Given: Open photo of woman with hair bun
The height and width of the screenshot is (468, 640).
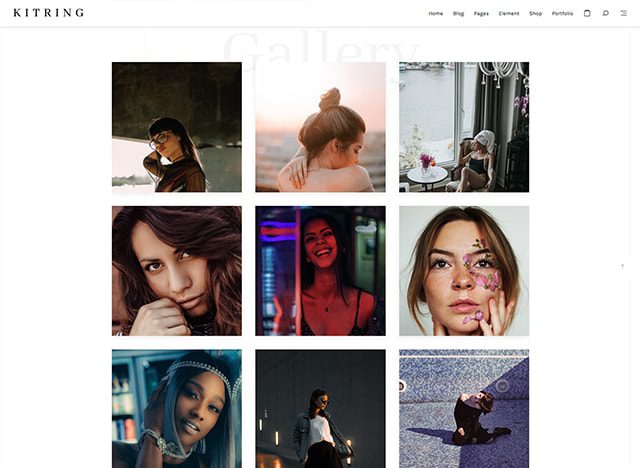Looking at the screenshot, I should (320, 127).
